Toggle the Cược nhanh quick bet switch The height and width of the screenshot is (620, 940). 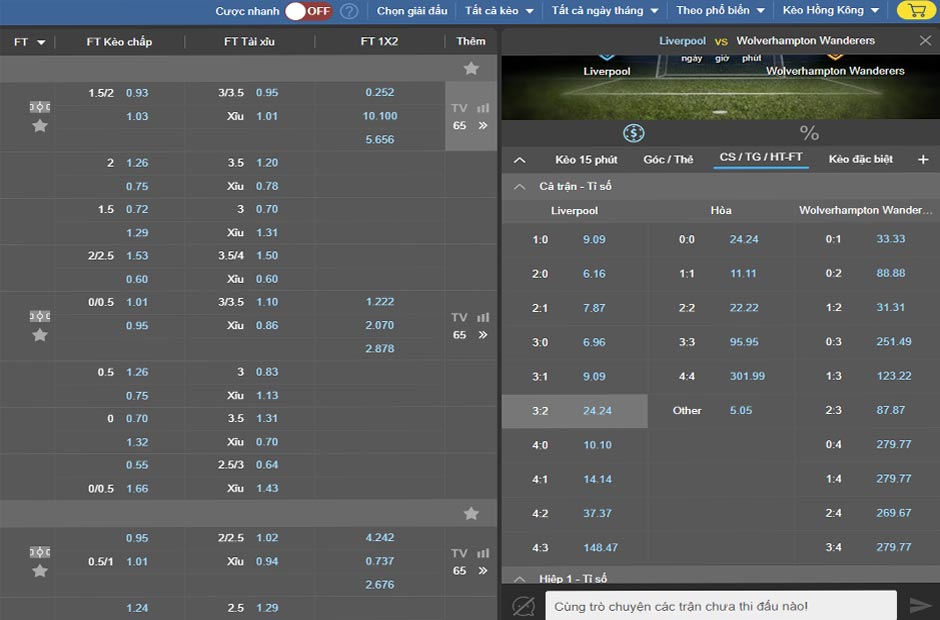click(308, 11)
